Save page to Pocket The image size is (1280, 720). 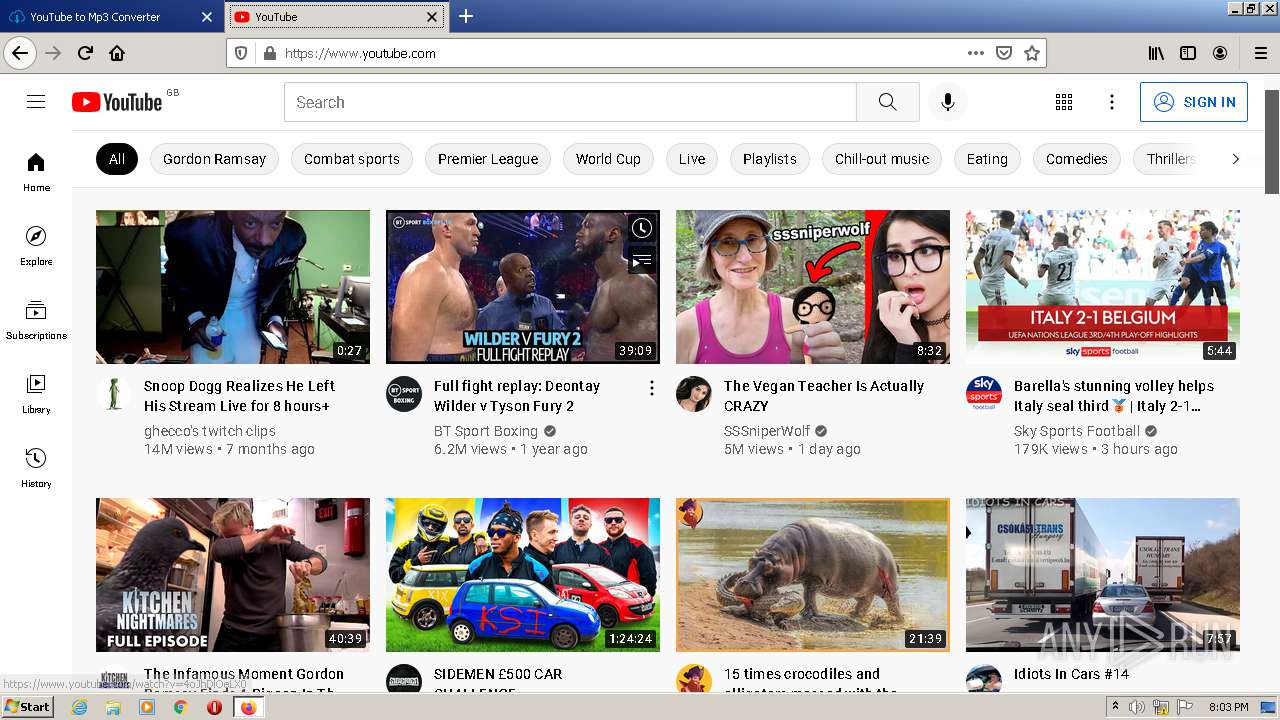click(x=1004, y=53)
